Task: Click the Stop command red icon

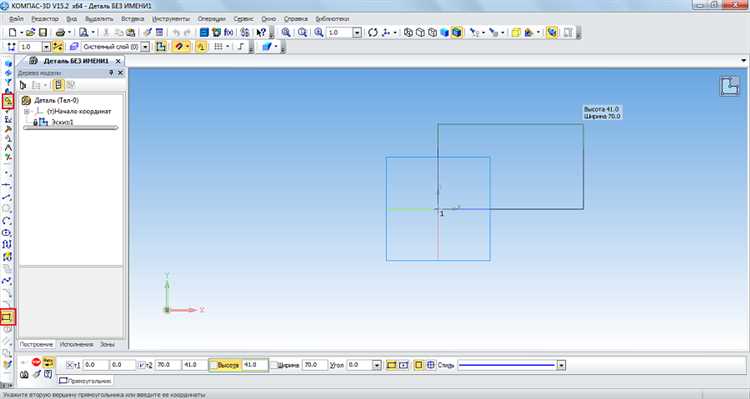Action: coord(36,362)
